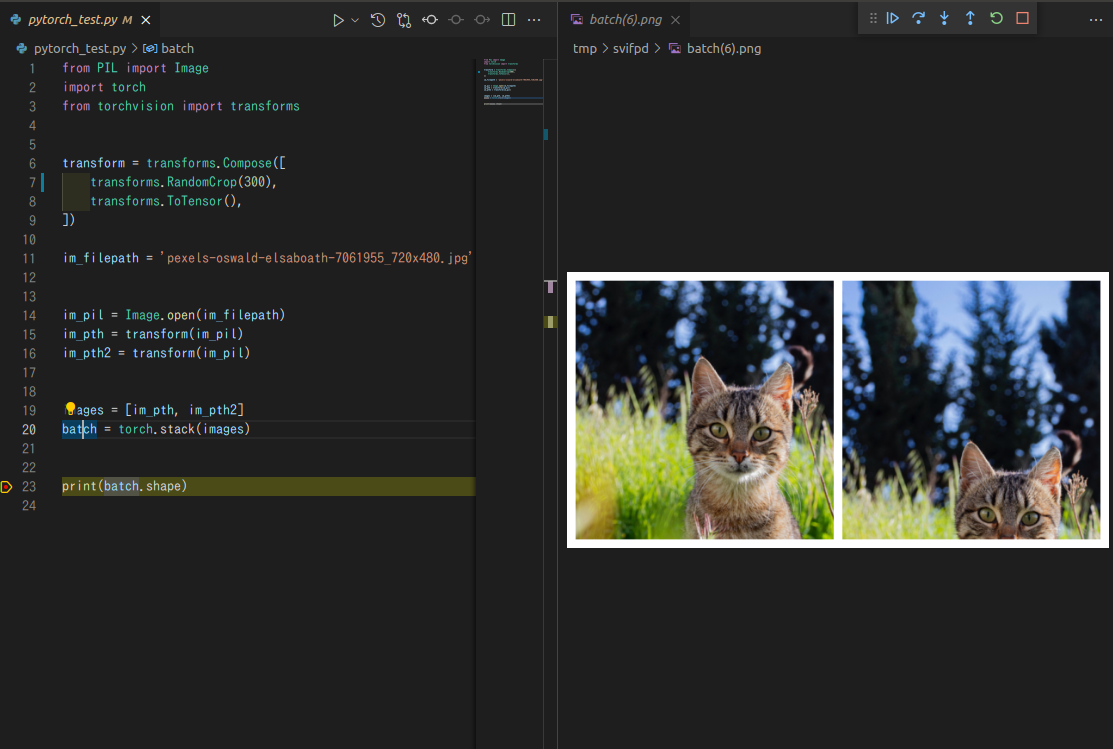This screenshot has height=749, width=1113.
Task: Click the overview ruler marker near line 14
Action: pos(549,322)
